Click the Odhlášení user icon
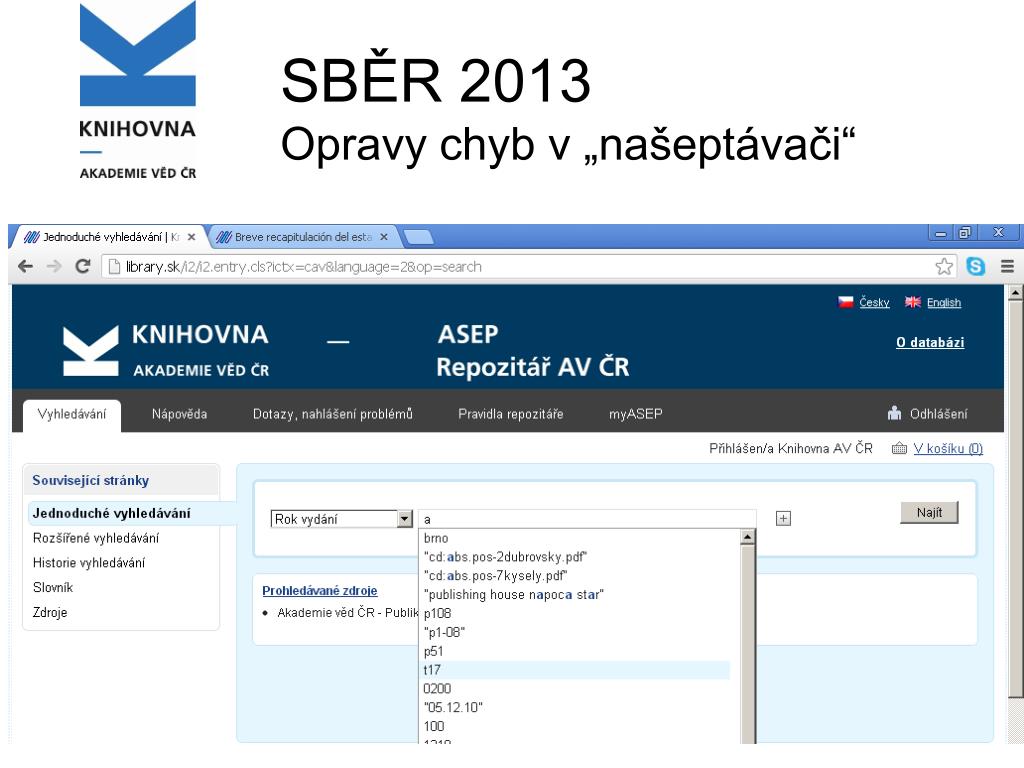 (895, 413)
